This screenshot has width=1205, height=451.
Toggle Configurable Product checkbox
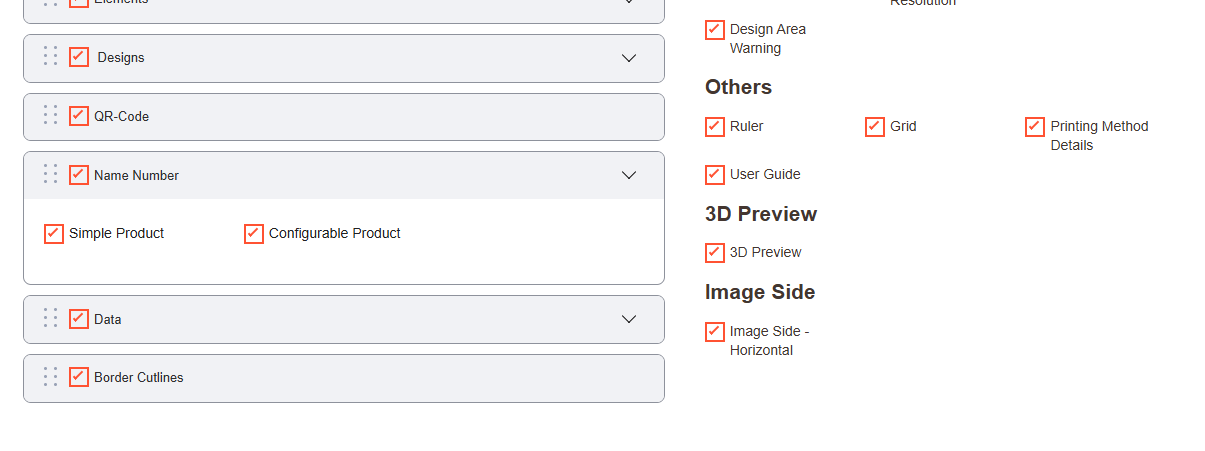coord(254,233)
